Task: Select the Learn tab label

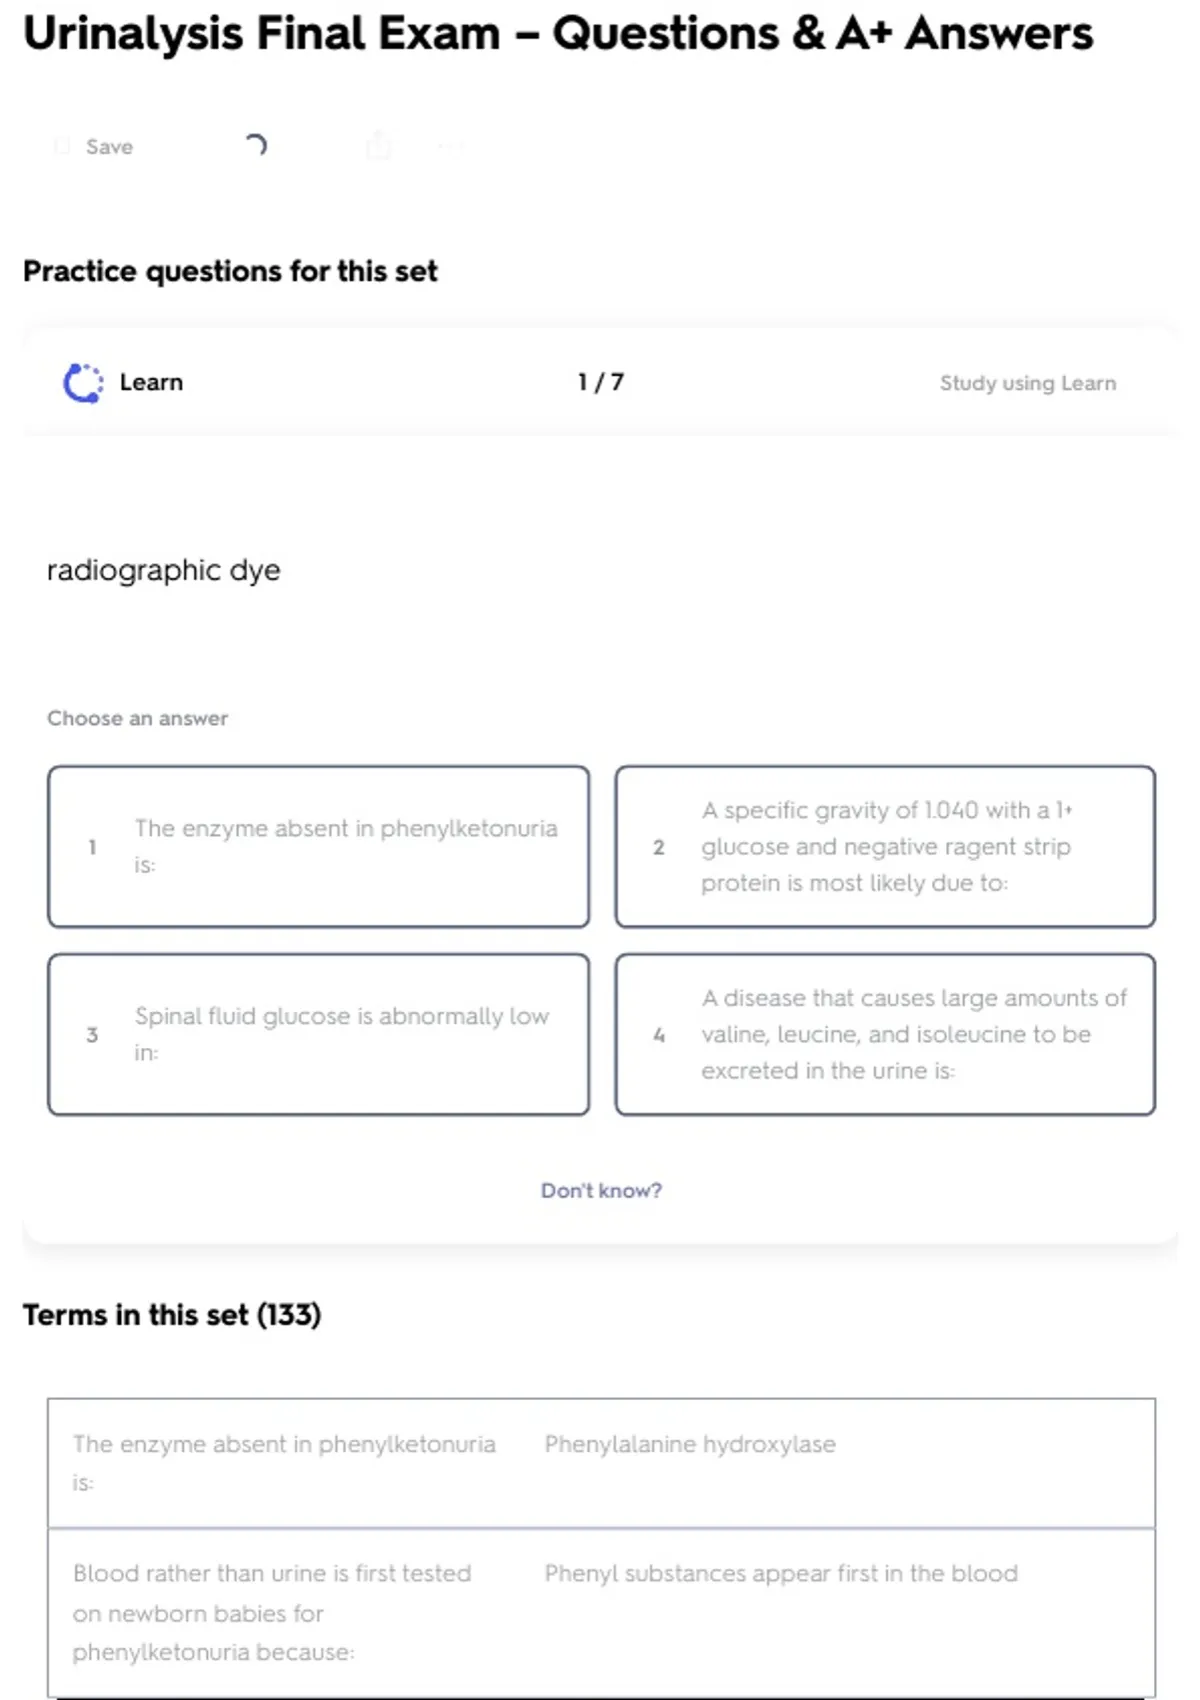Action: 151,383
